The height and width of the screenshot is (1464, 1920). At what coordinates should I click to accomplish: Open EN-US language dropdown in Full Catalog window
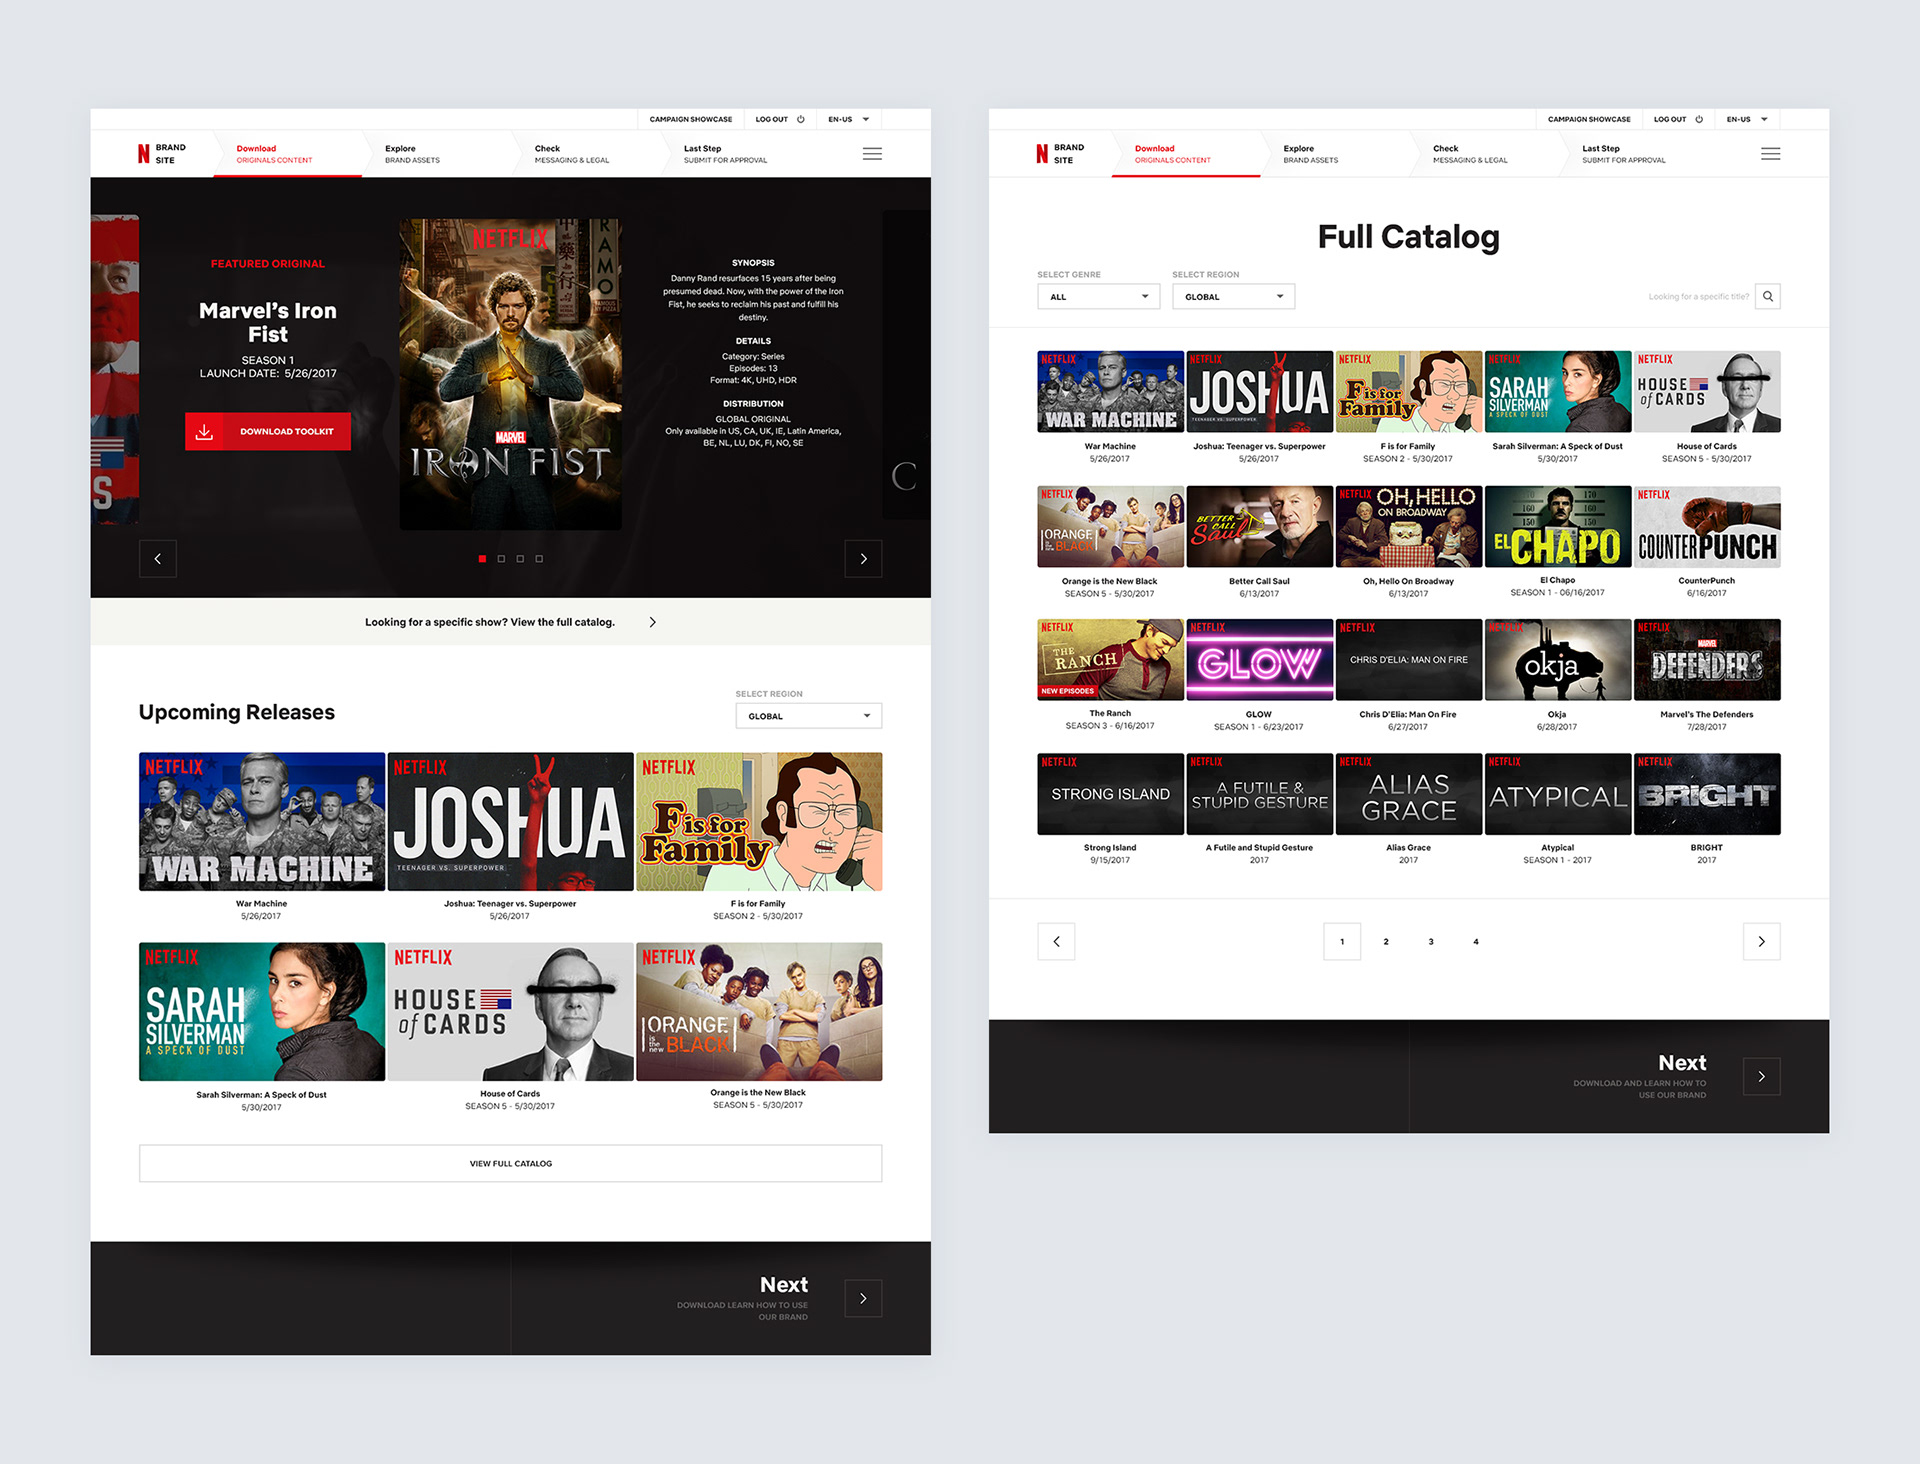point(1746,119)
